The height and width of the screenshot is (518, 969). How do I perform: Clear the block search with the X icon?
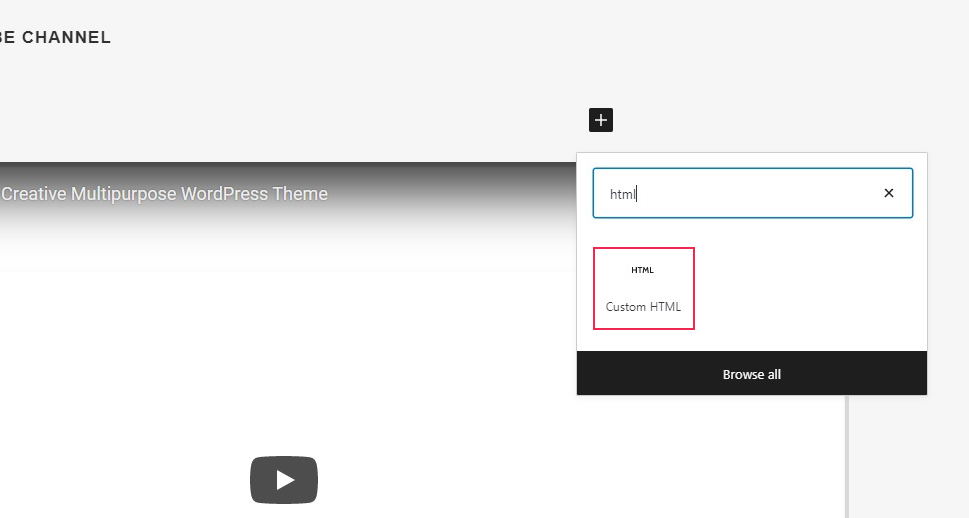point(889,193)
